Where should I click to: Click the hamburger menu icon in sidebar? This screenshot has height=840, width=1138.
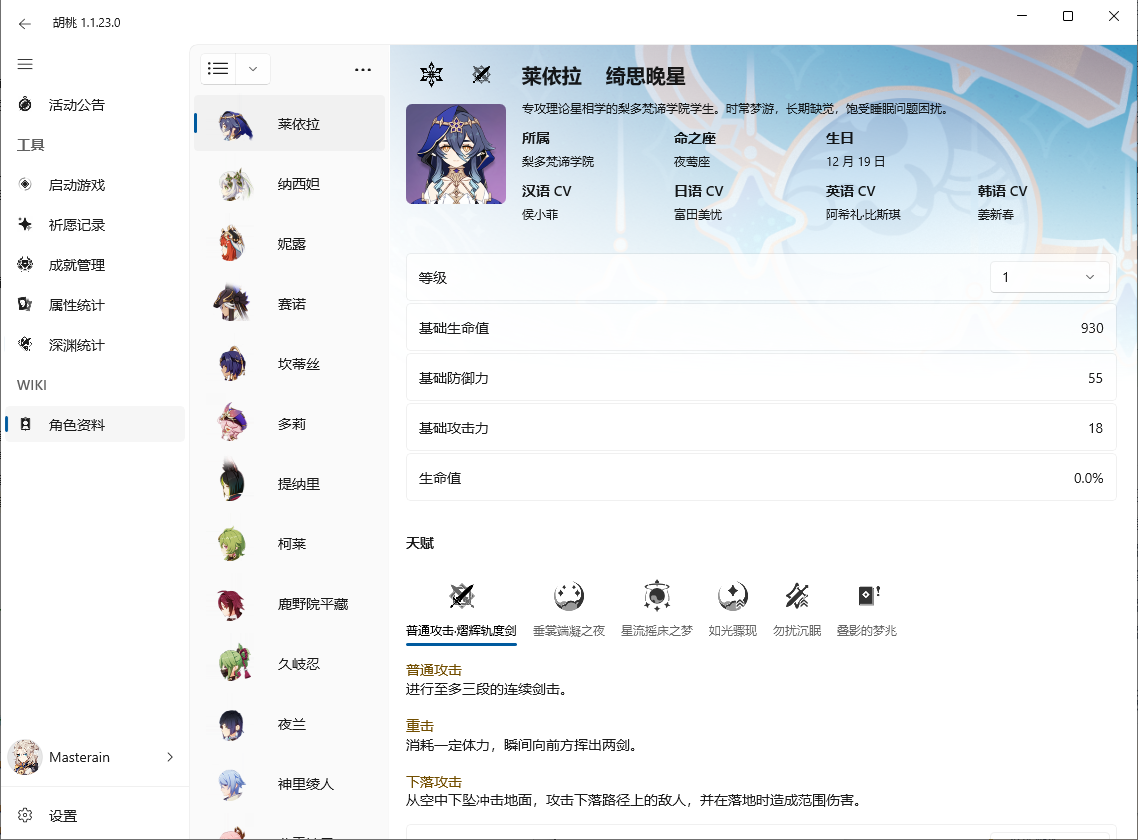[25, 64]
